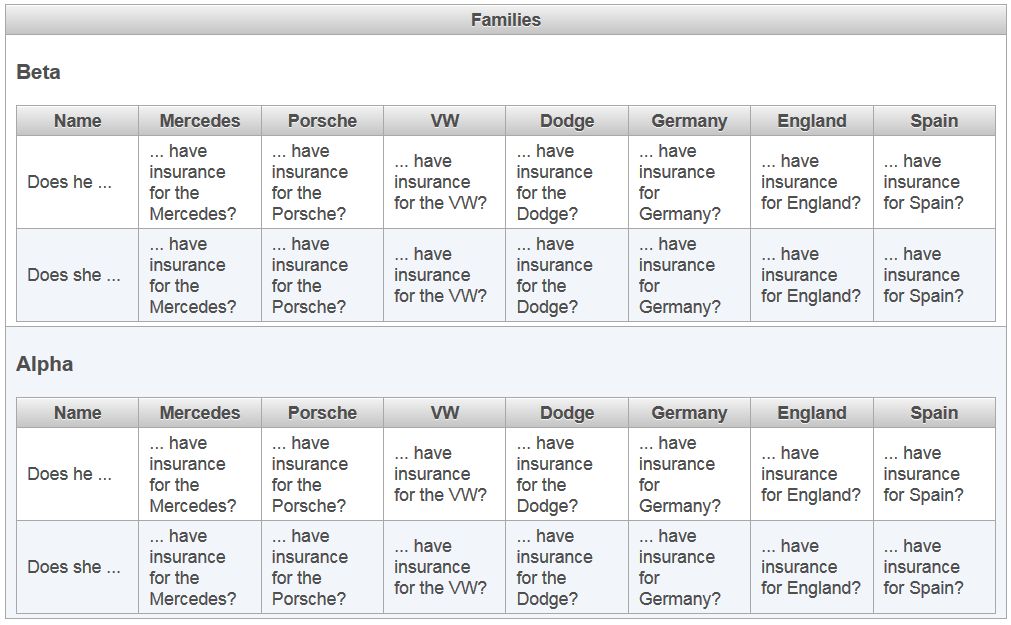Click England column header in Alpha table
The image size is (1011, 625).
pos(811,413)
